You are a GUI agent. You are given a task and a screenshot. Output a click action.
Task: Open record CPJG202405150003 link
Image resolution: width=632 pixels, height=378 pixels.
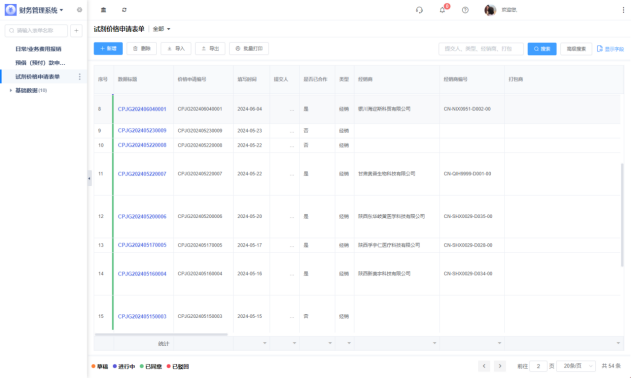click(x=142, y=316)
